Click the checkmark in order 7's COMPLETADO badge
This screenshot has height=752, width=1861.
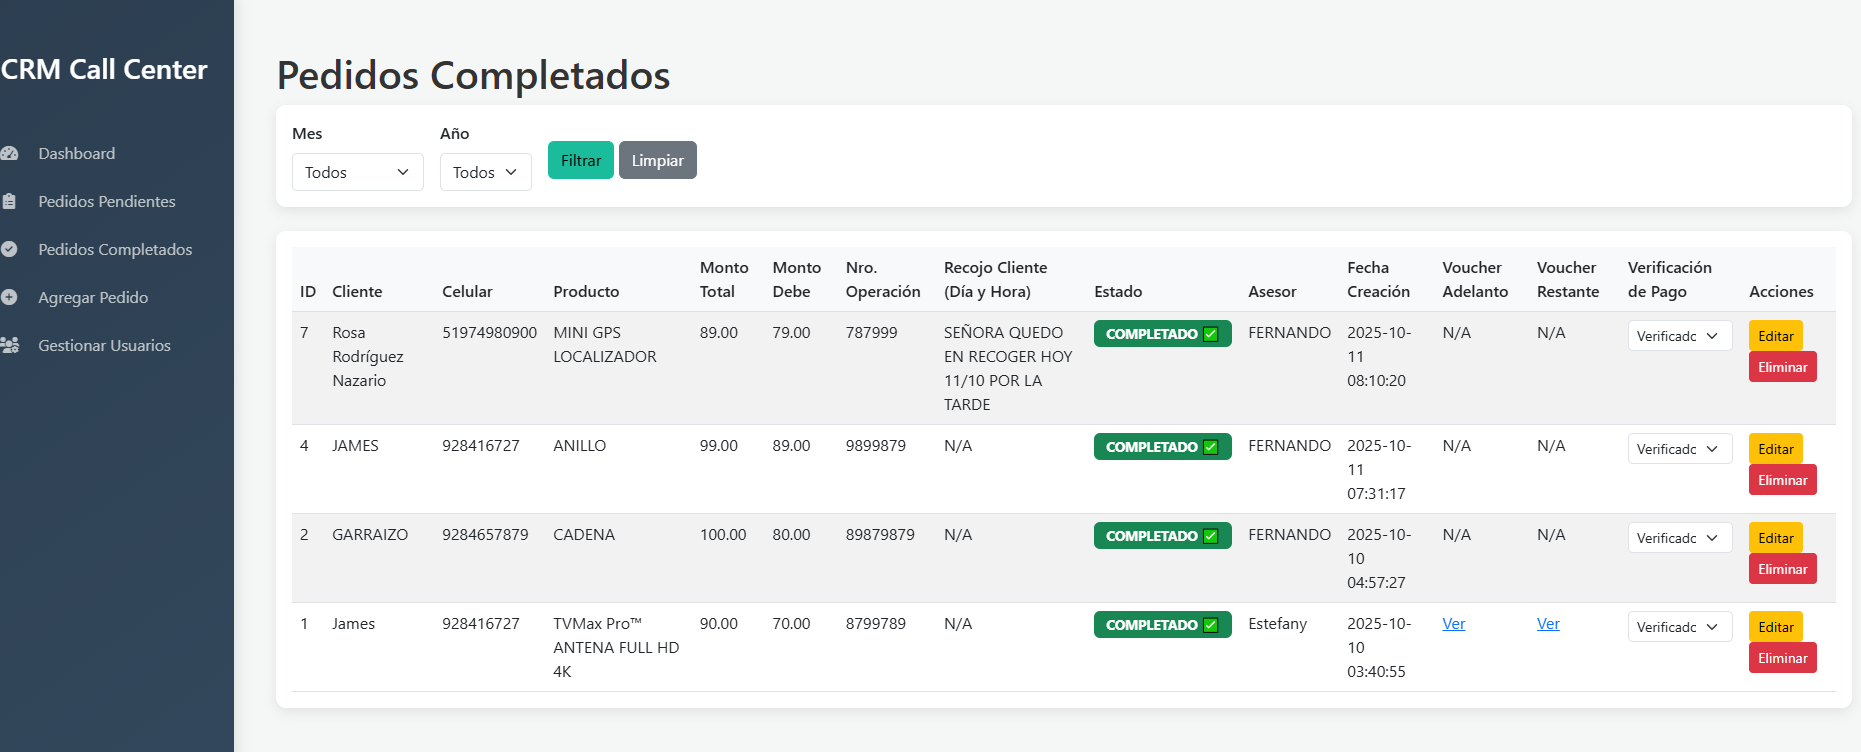tap(1211, 334)
